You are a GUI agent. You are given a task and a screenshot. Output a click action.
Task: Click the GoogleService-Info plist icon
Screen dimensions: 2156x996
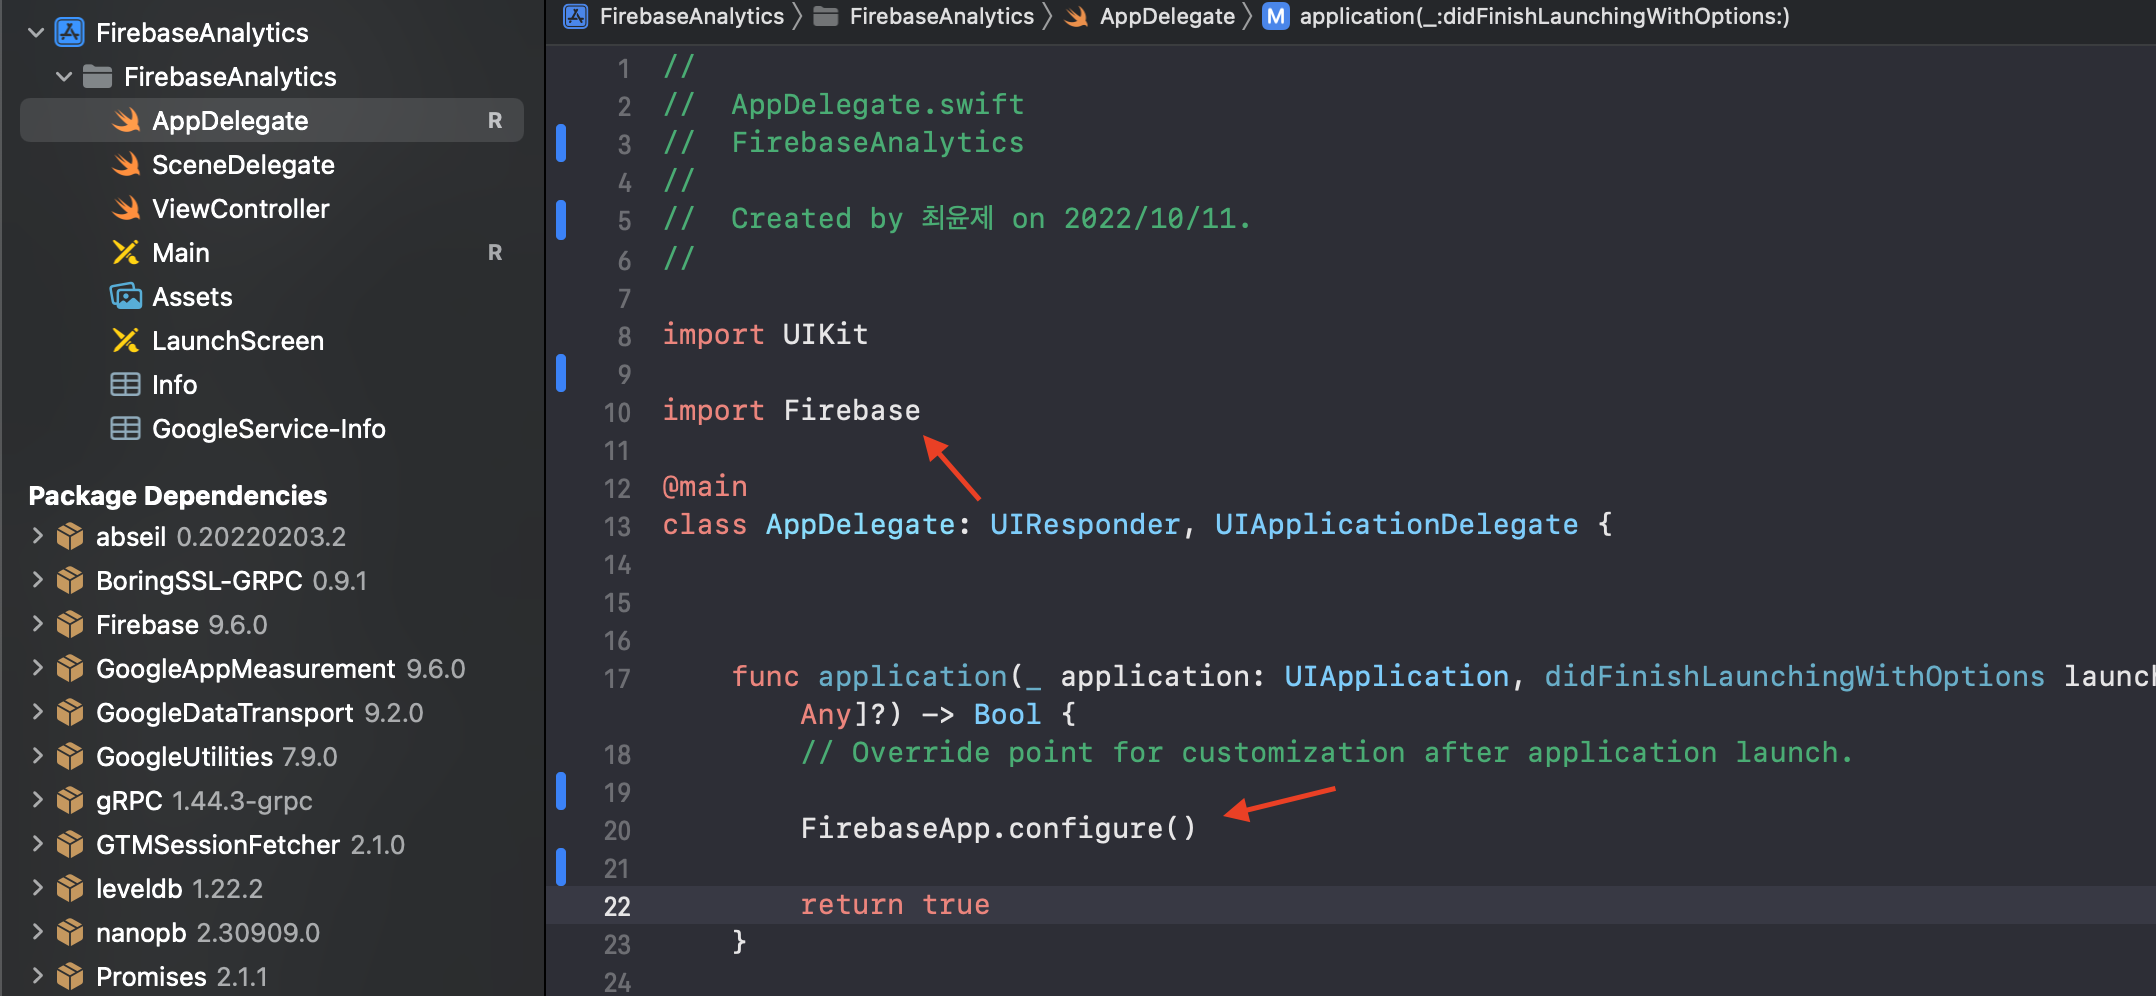click(125, 429)
